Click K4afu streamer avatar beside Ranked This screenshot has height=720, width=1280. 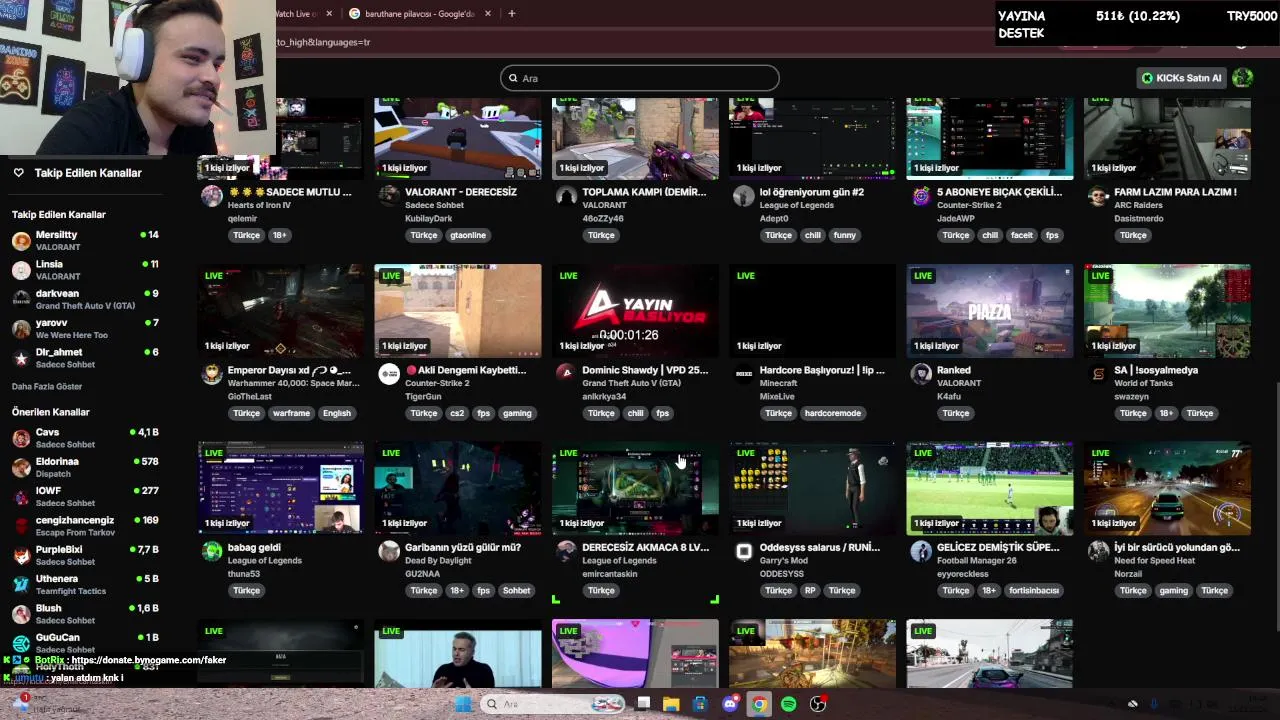click(921, 374)
